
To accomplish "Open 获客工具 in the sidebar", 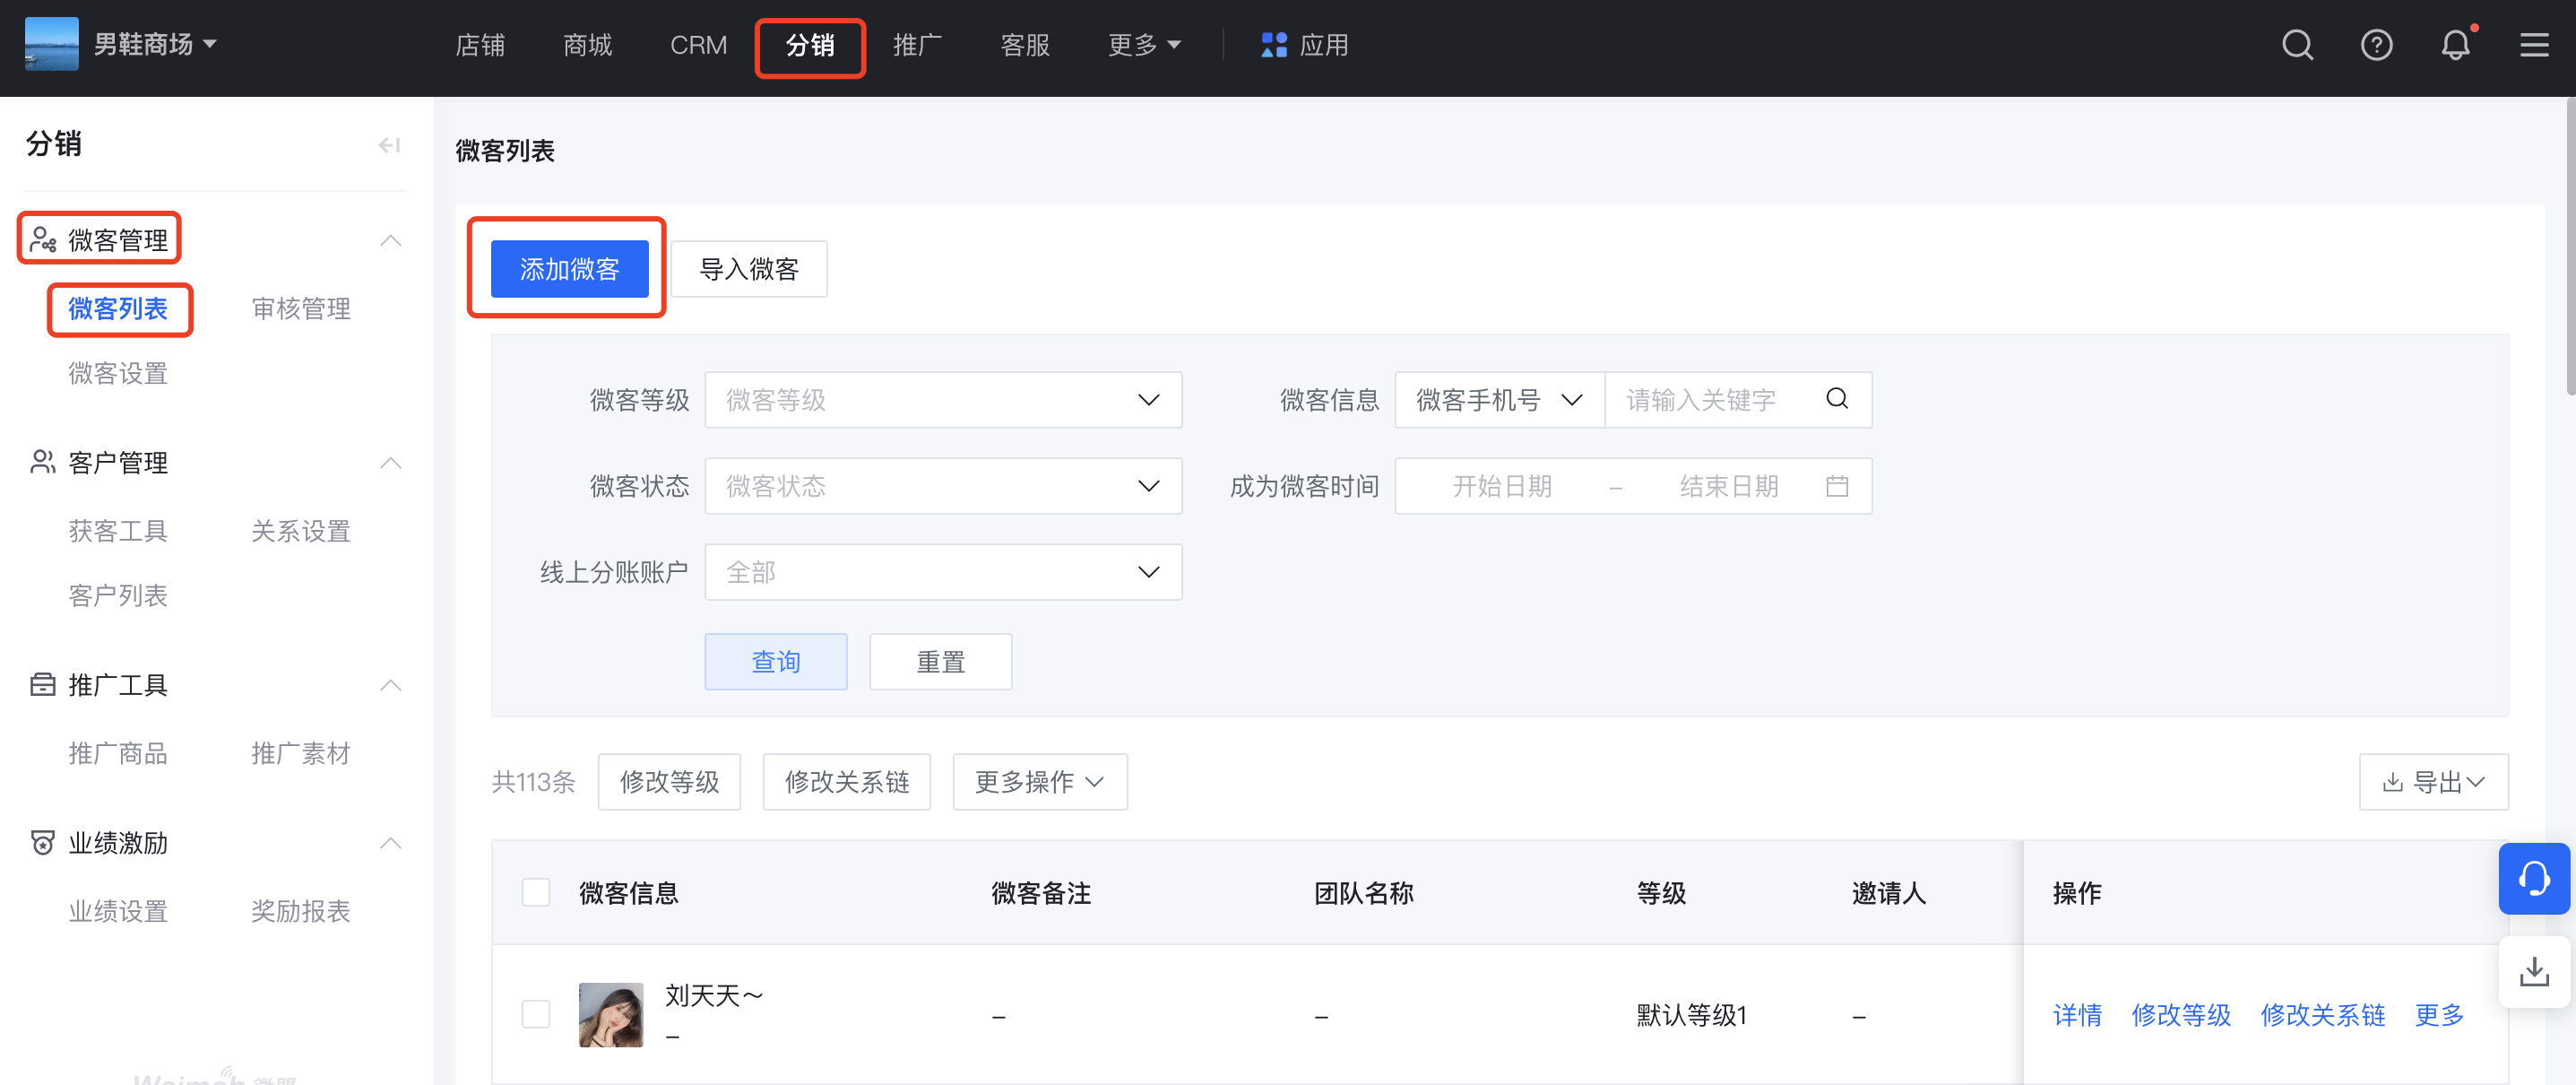I will (x=118, y=531).
